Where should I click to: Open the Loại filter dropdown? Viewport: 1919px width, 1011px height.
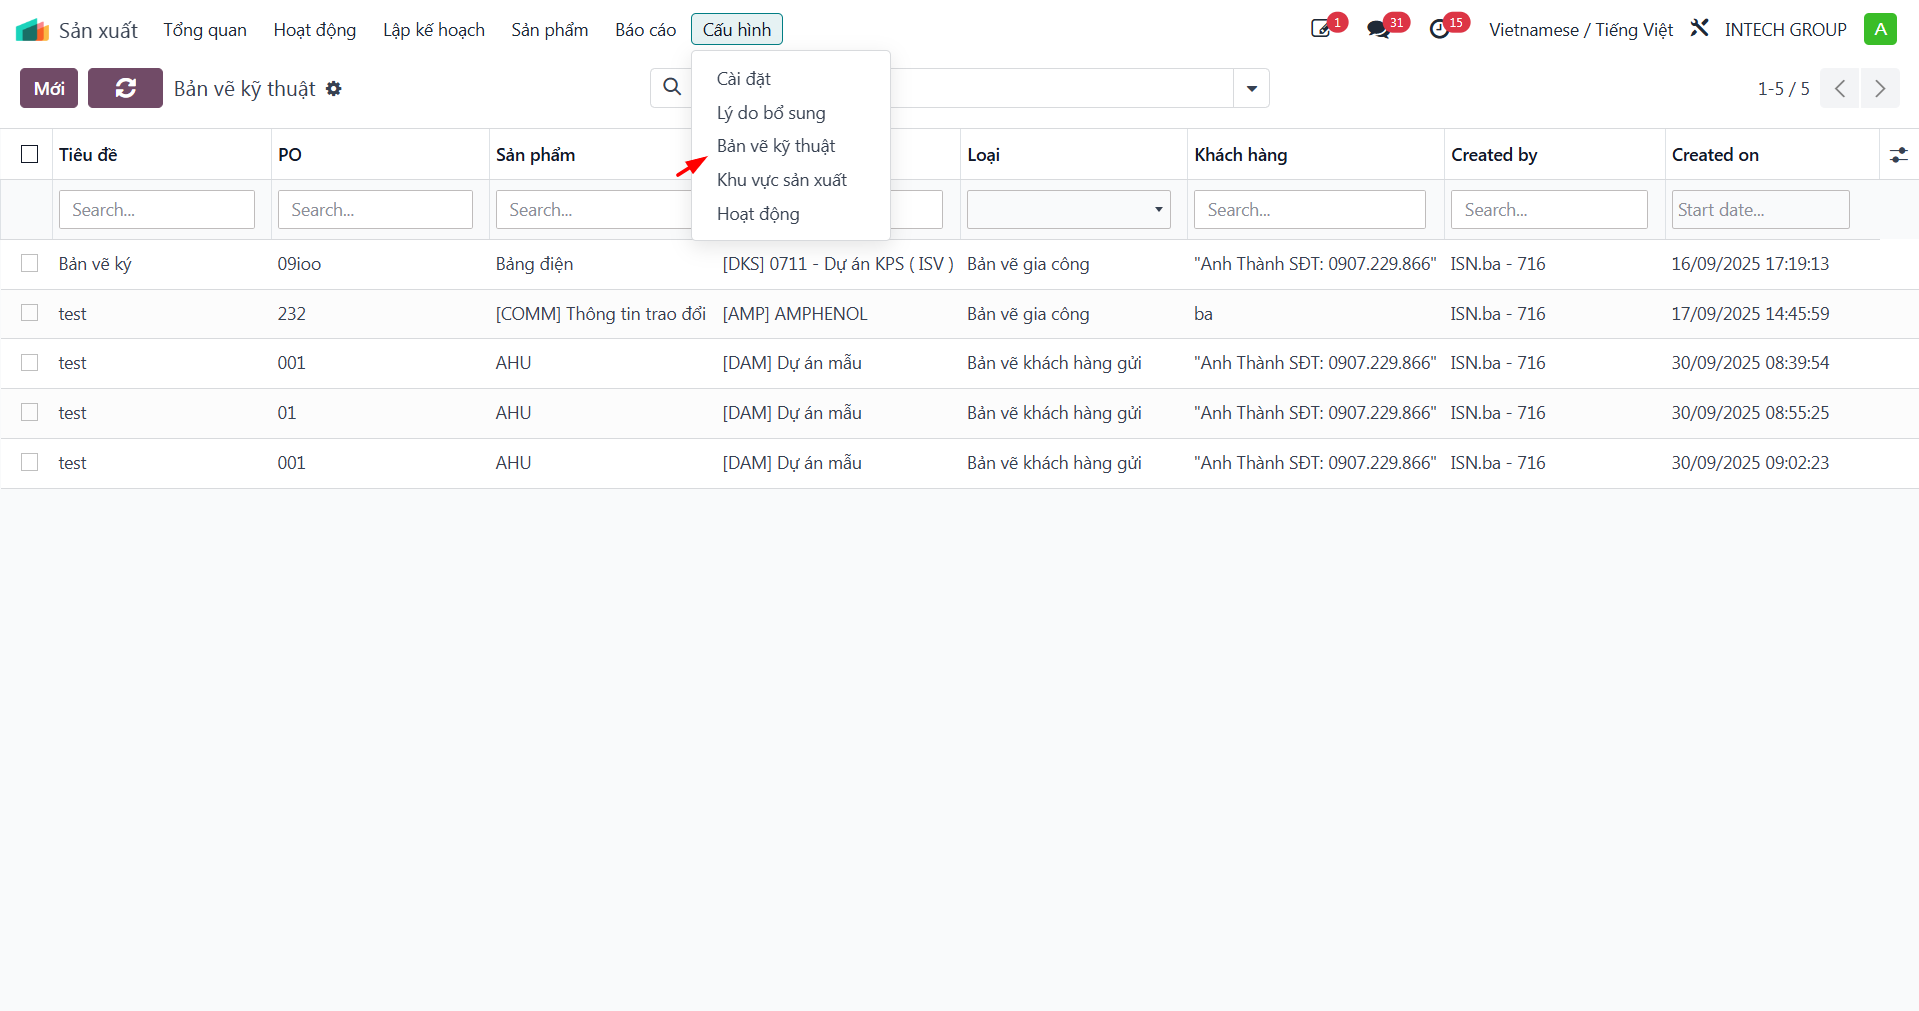click(1068, 210)
